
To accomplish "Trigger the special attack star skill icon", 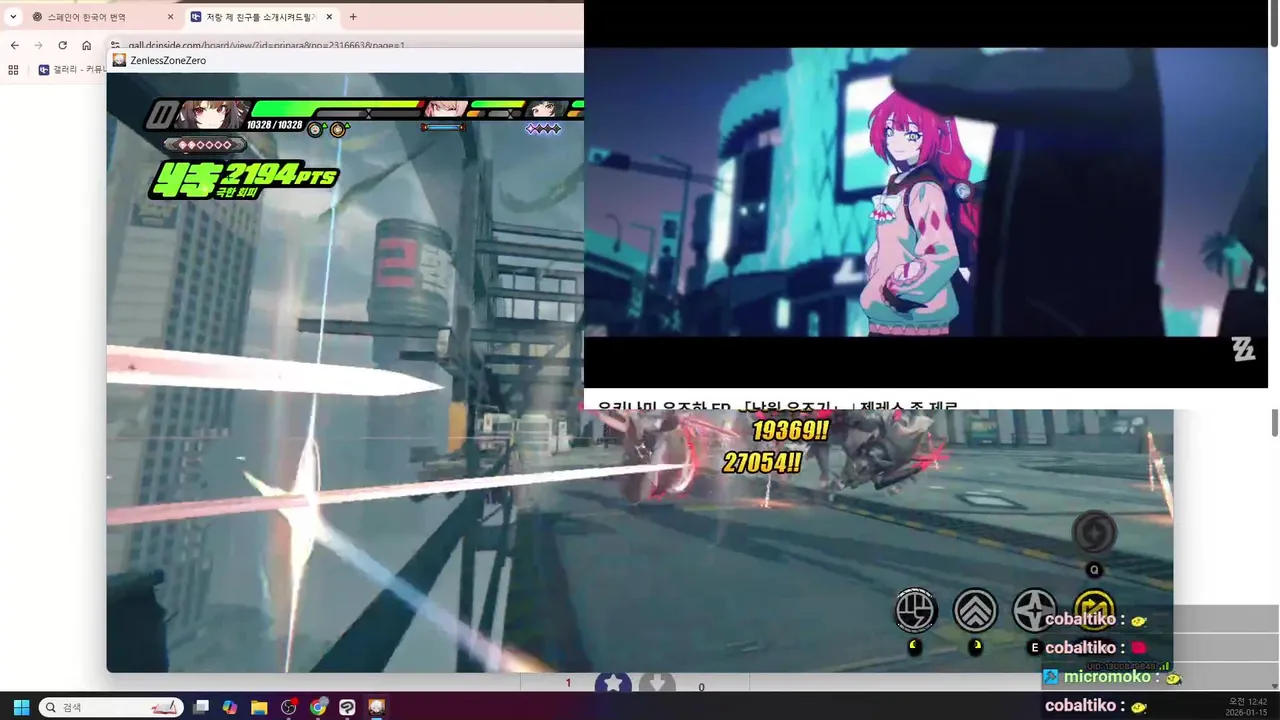I will 1035,611.
